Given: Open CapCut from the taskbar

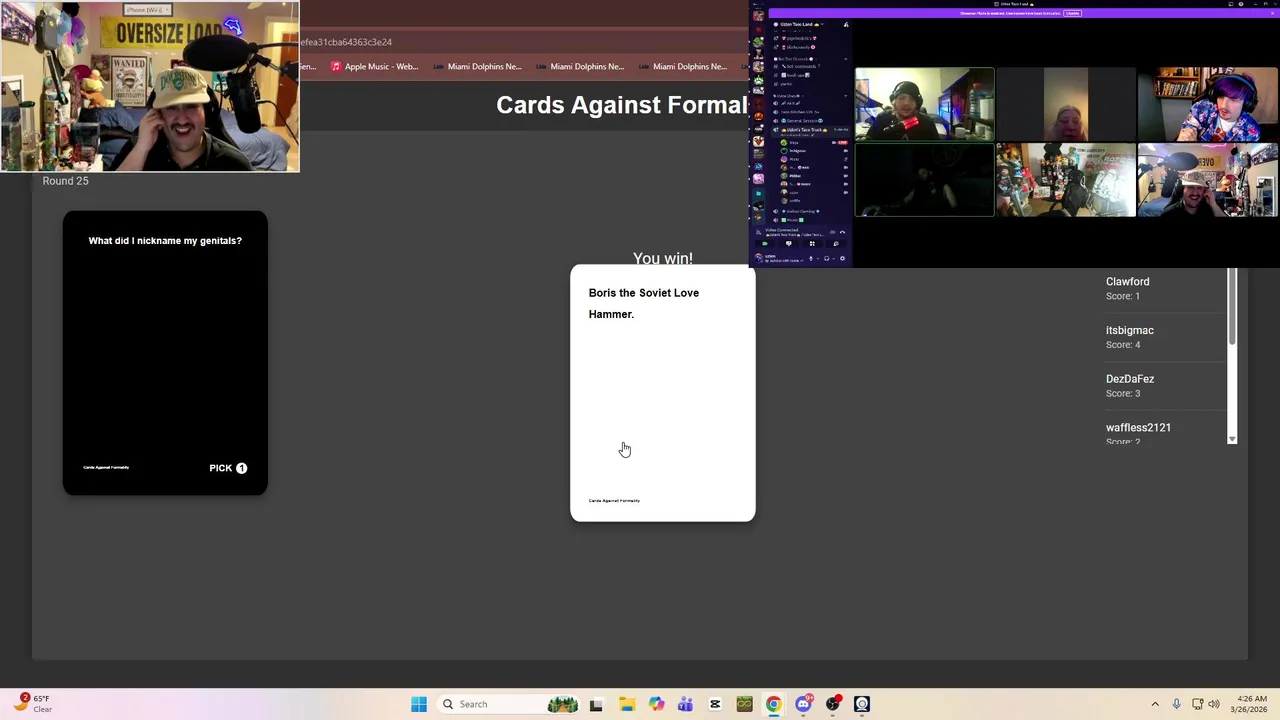Looking at the screenshot, I should tap(715, 704).
